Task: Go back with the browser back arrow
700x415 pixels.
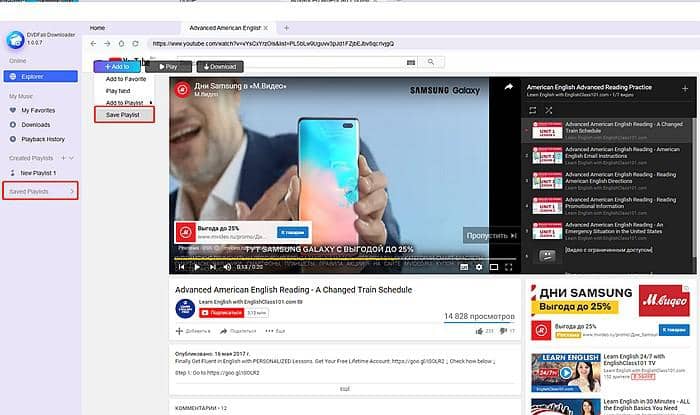Action: point(93,44)
